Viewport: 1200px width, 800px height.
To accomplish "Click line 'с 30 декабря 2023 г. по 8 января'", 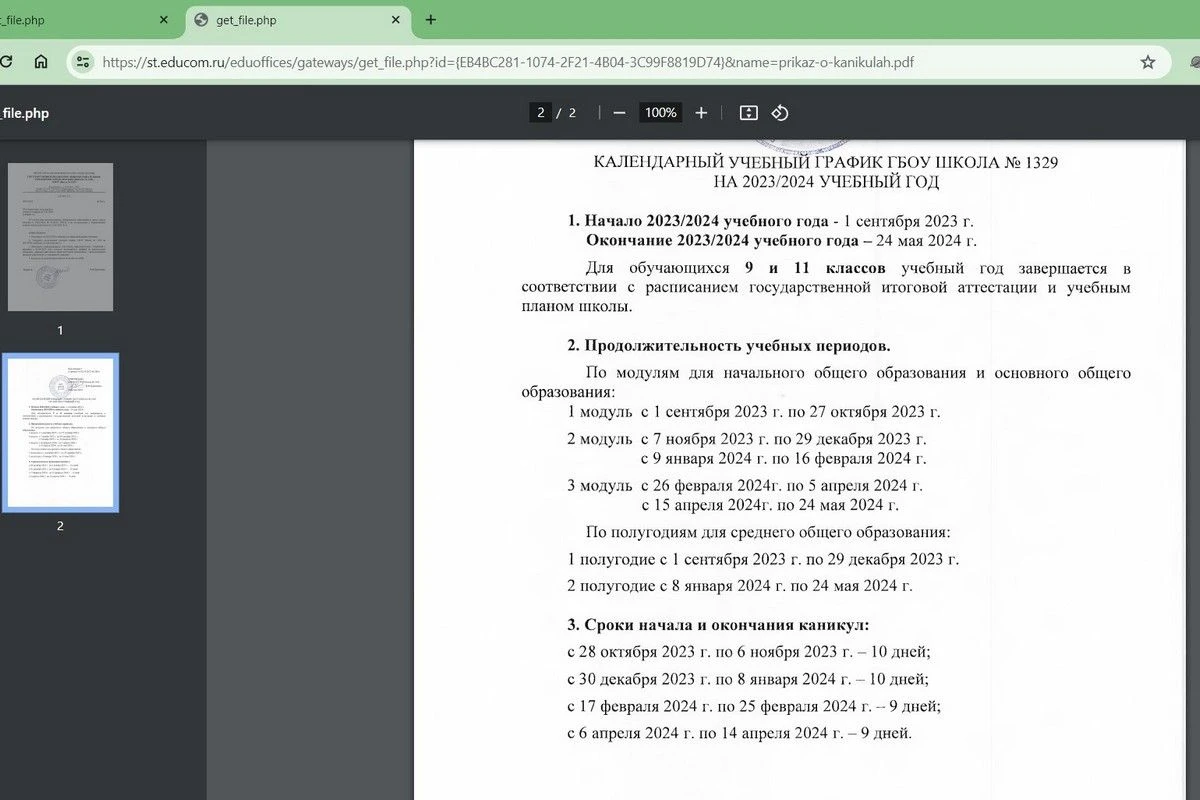I will click(748, 679).
